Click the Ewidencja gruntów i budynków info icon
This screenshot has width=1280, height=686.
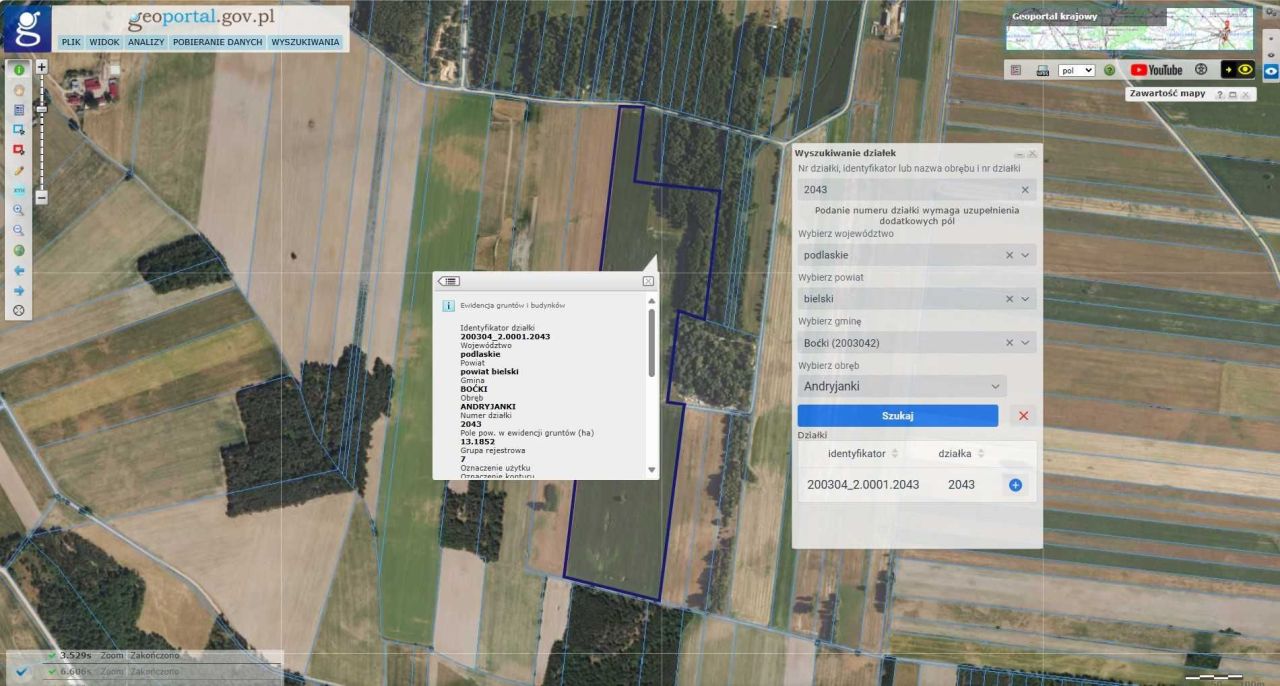(x=449, y=305)
